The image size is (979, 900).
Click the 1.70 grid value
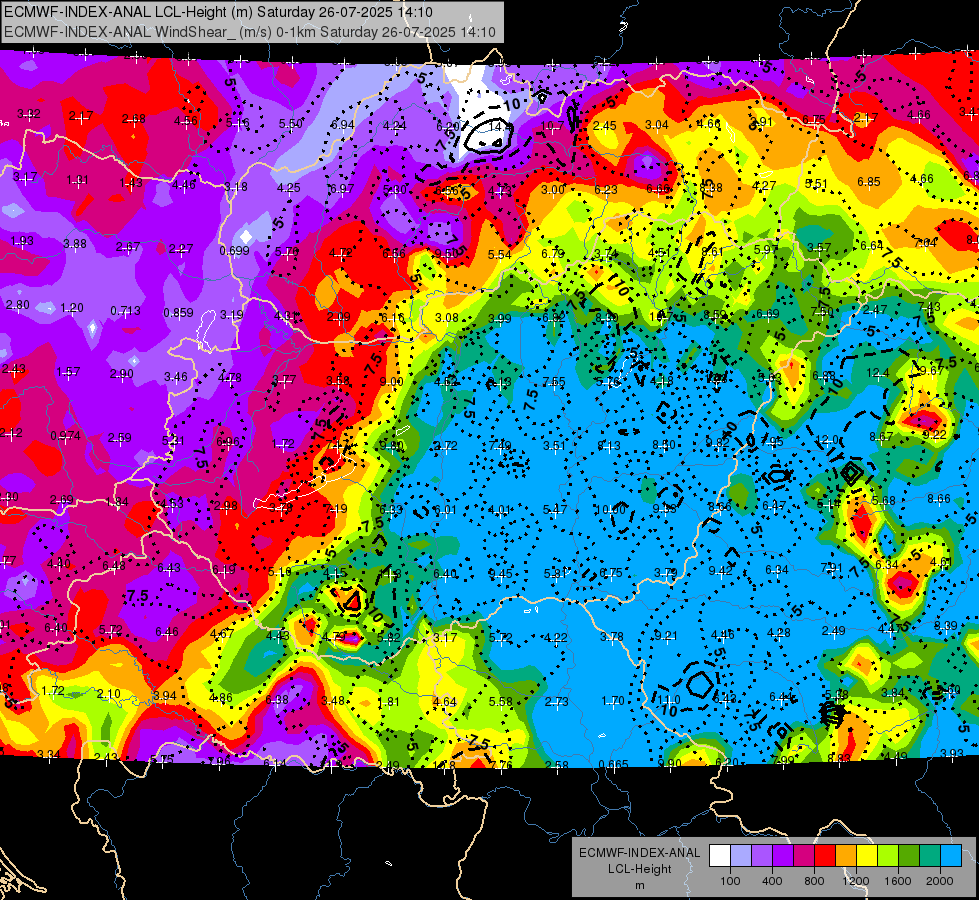612,701
